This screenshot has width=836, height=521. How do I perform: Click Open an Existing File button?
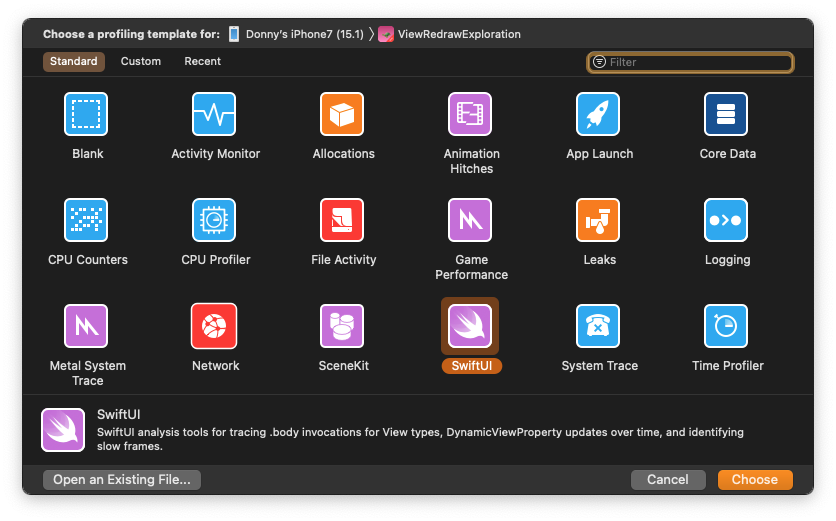122,479
